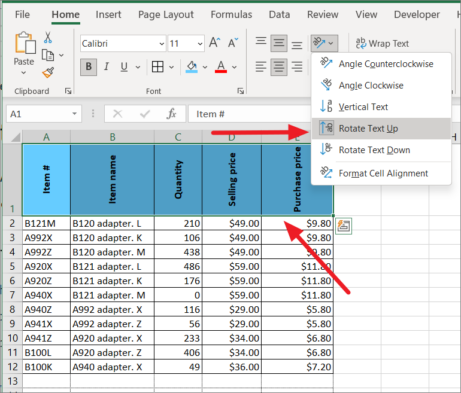
Task: Open the Developer tab
Action: tap(417, 15)
